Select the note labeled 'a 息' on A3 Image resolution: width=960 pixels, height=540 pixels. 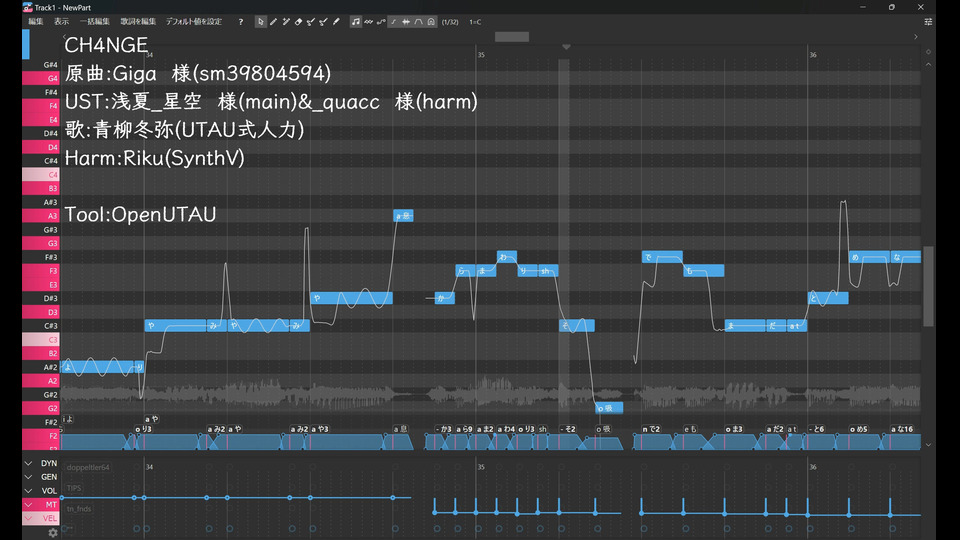click(x=403, y=216)
